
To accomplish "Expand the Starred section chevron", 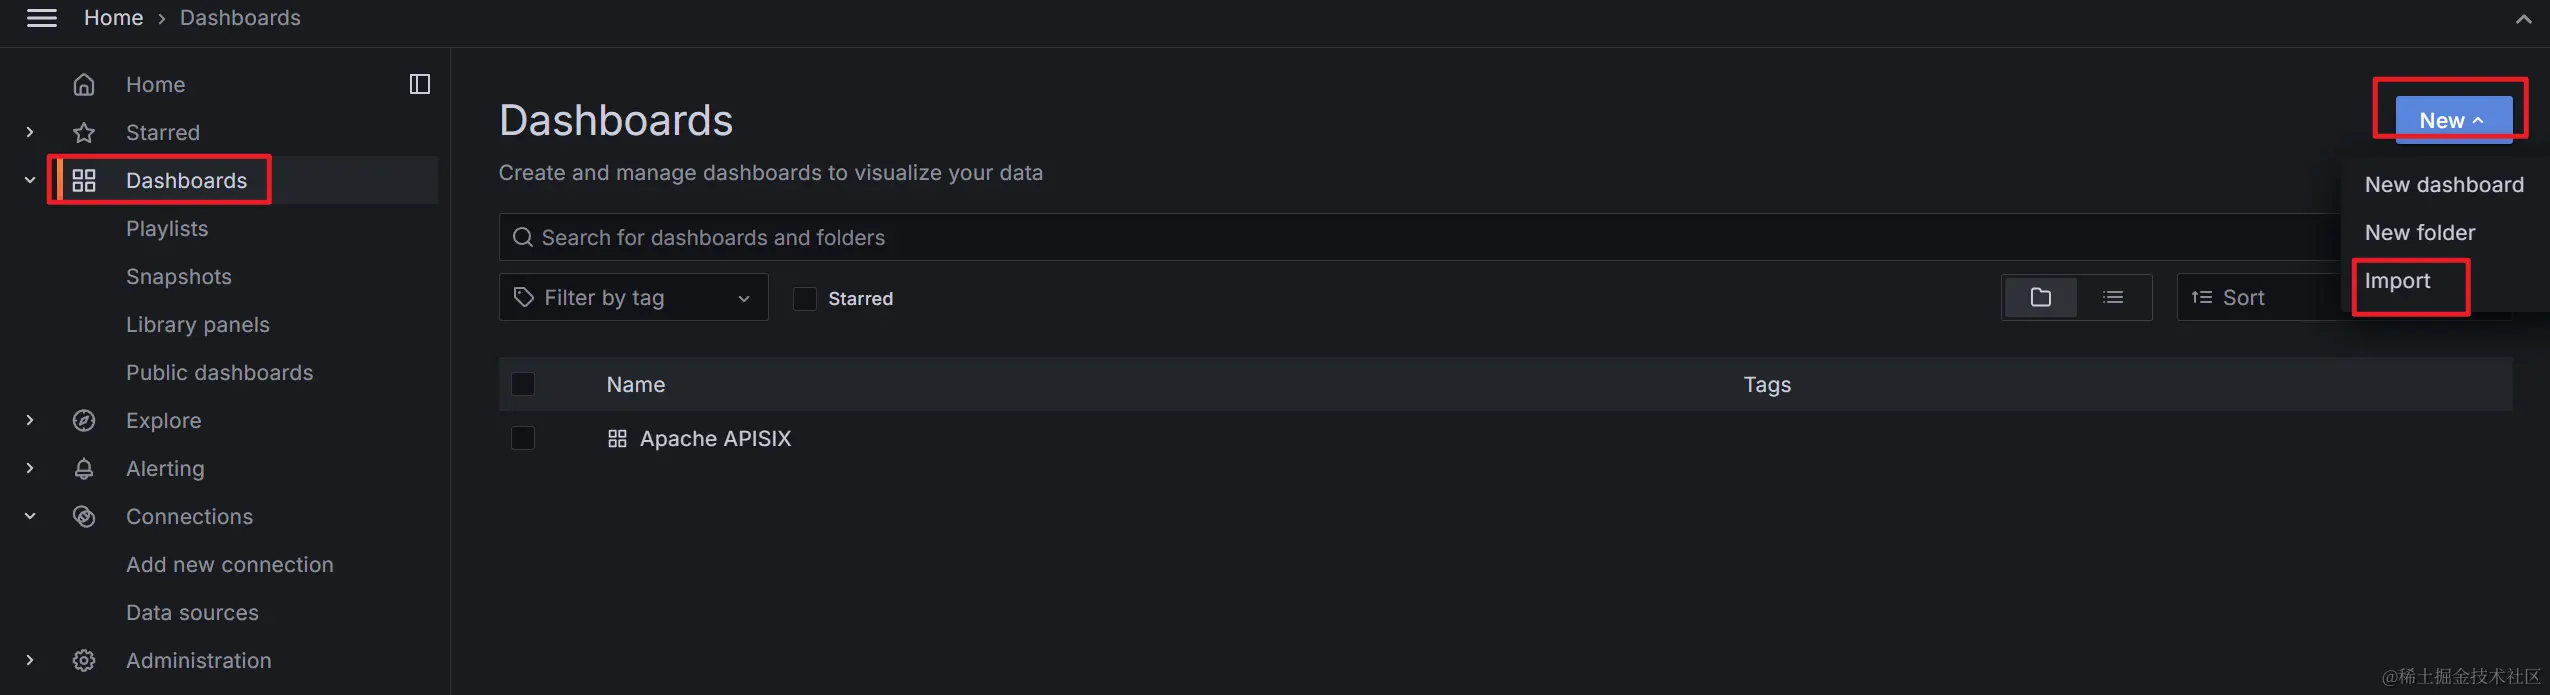I will pos(30,133).
